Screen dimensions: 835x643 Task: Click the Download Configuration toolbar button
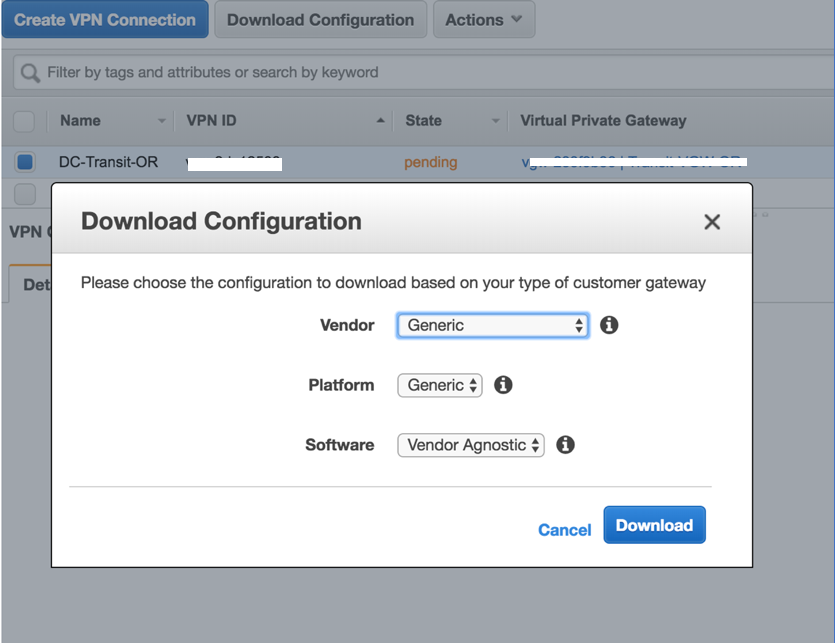pyautogui.click(x=320, y=19)
